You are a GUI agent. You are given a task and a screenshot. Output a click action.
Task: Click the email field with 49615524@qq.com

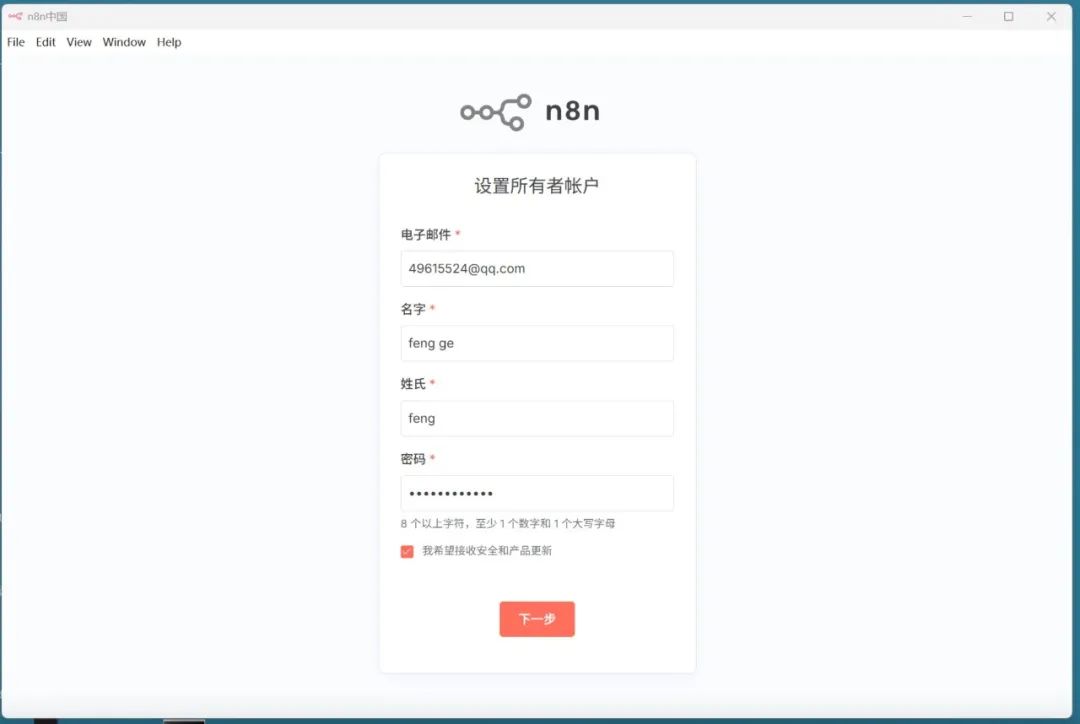point(537,269)
